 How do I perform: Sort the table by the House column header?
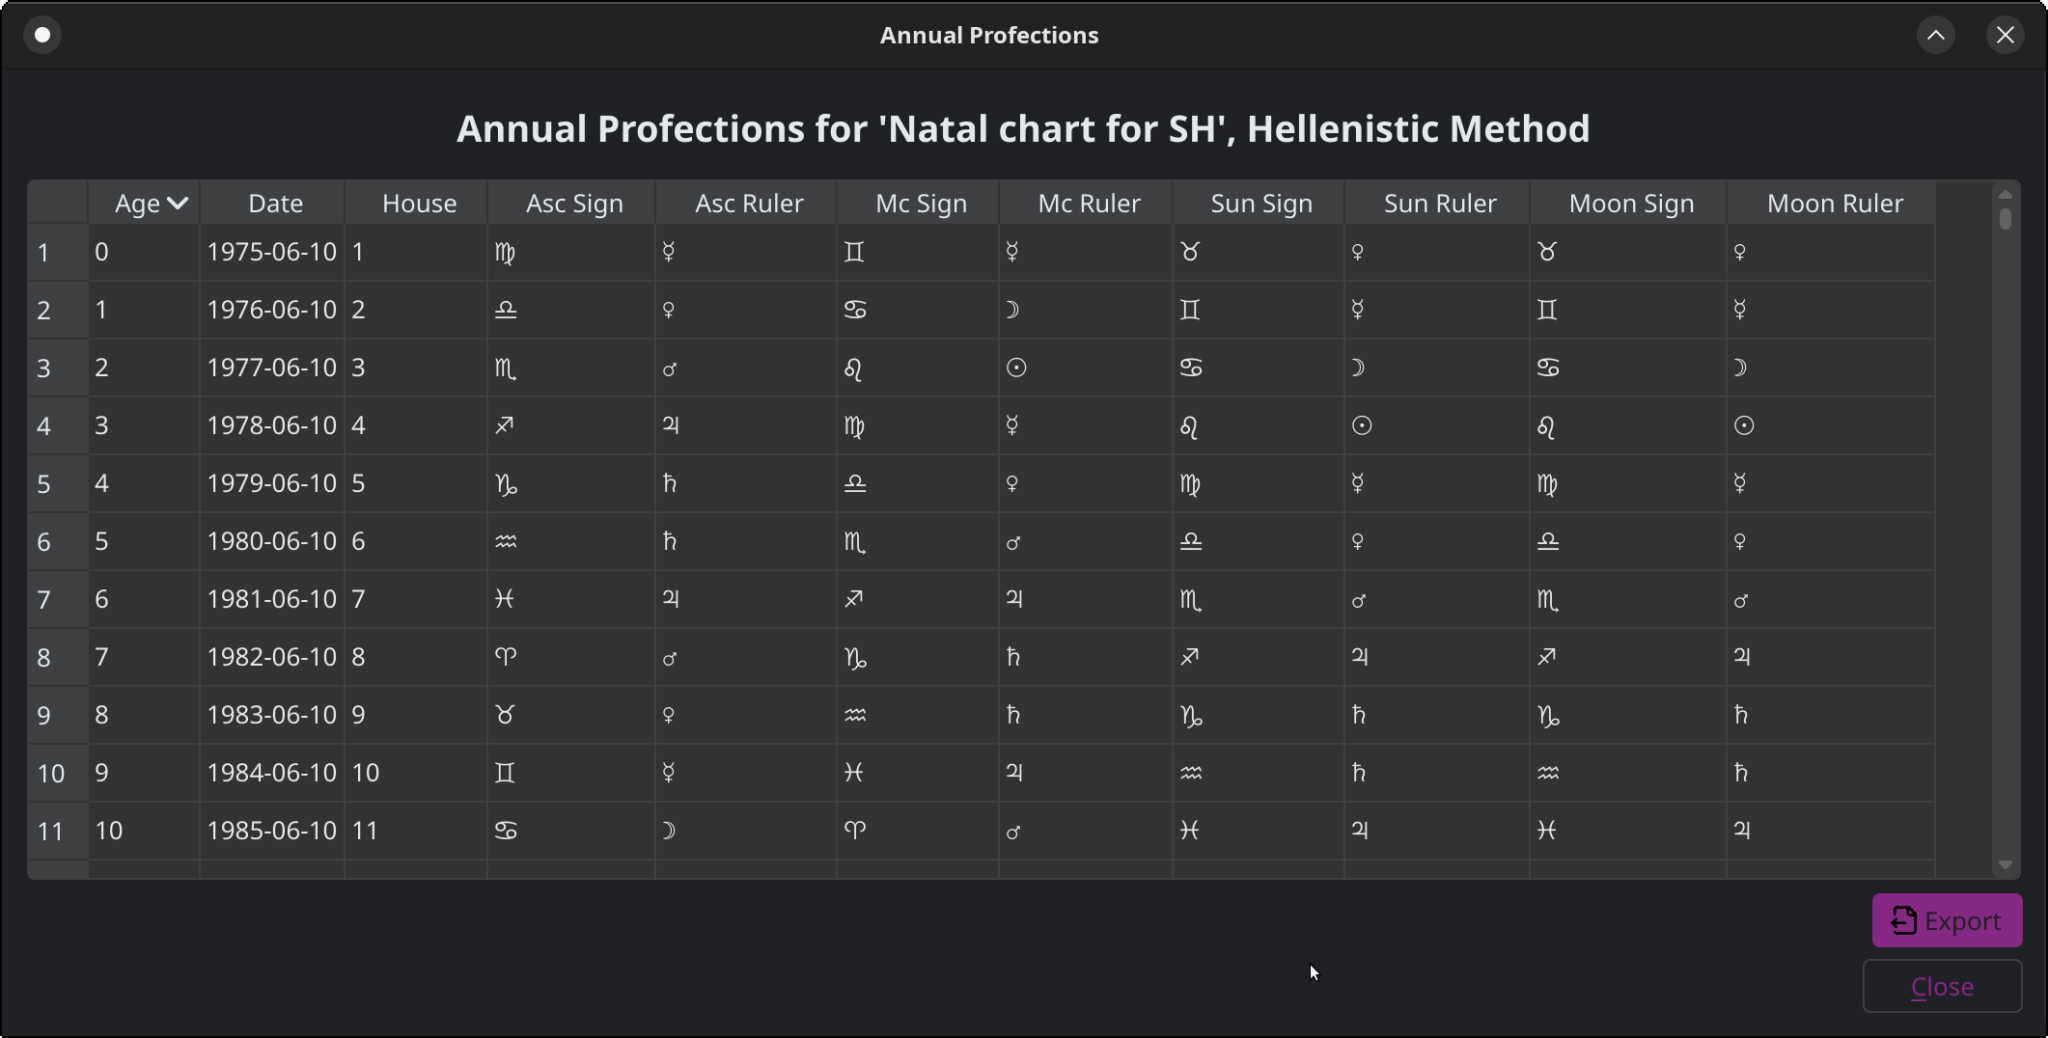[417, 202]
